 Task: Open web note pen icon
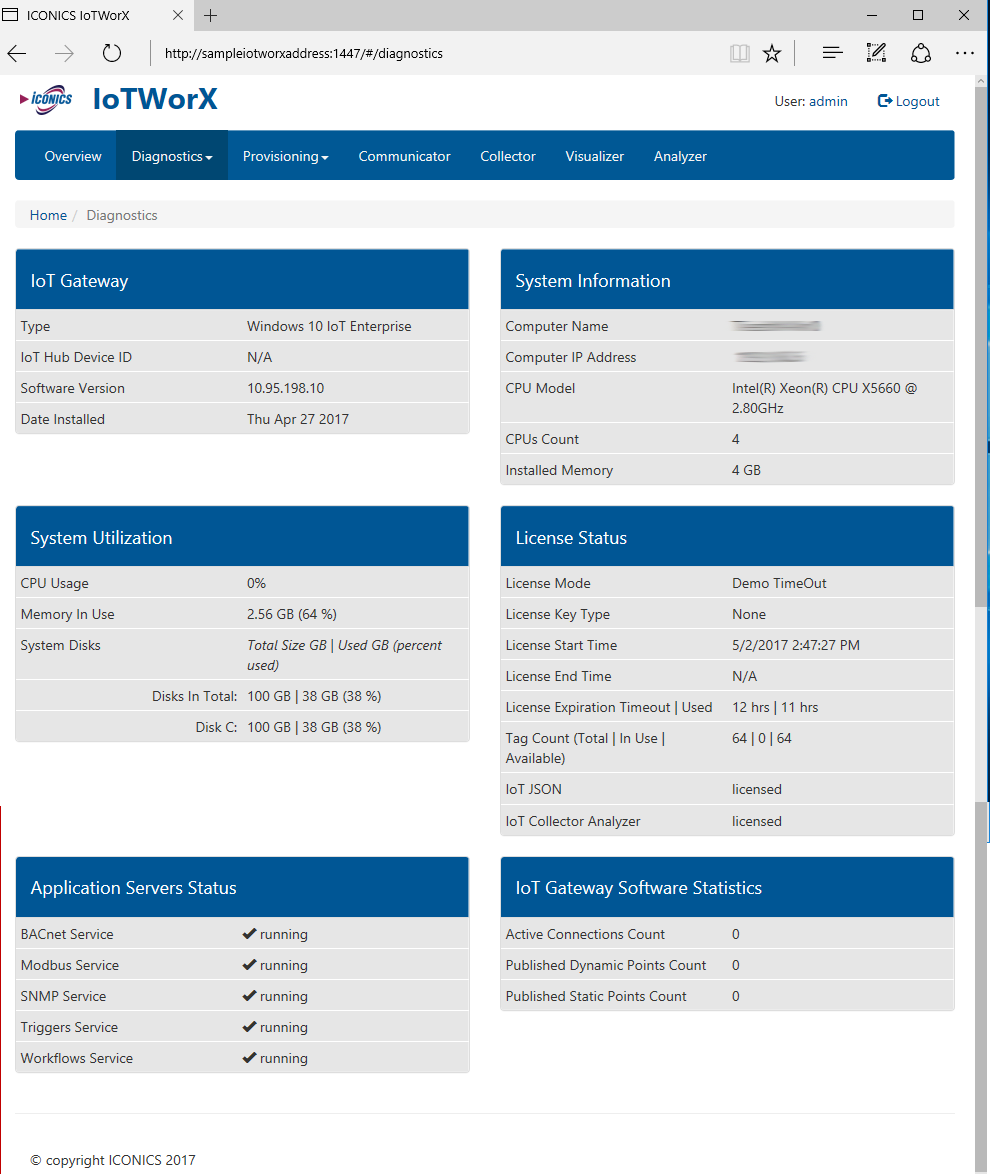click(x=876, y=54)
